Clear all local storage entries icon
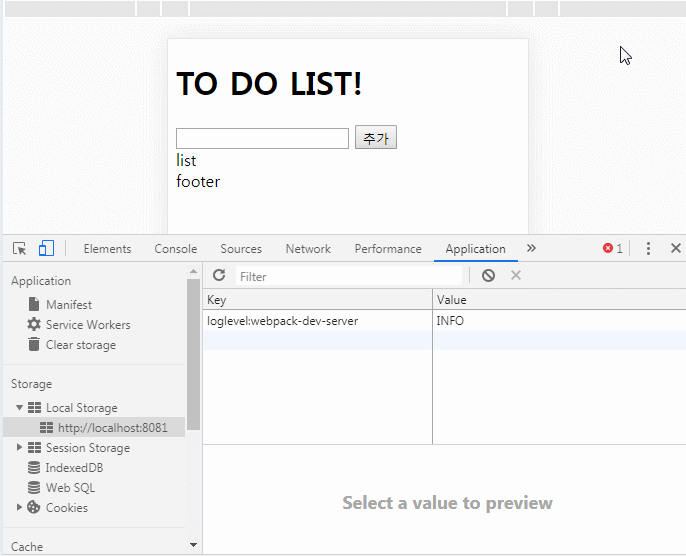This screenshot has height=556, width=686. [x=488, y=275]
